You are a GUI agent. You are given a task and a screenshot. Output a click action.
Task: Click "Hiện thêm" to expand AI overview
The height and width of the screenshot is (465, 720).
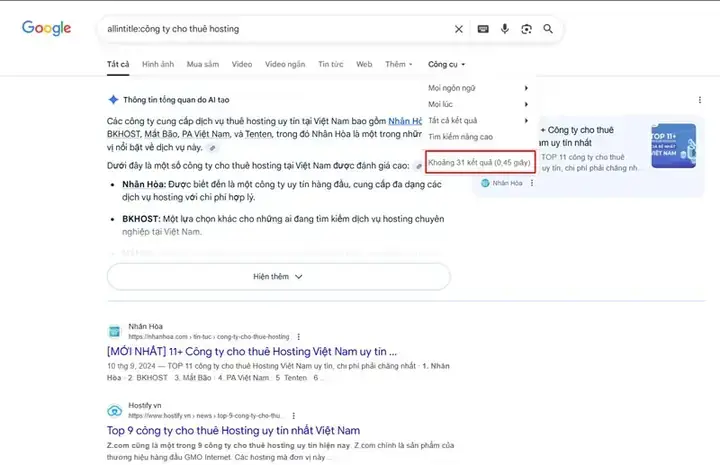click(x=278, y=276)
